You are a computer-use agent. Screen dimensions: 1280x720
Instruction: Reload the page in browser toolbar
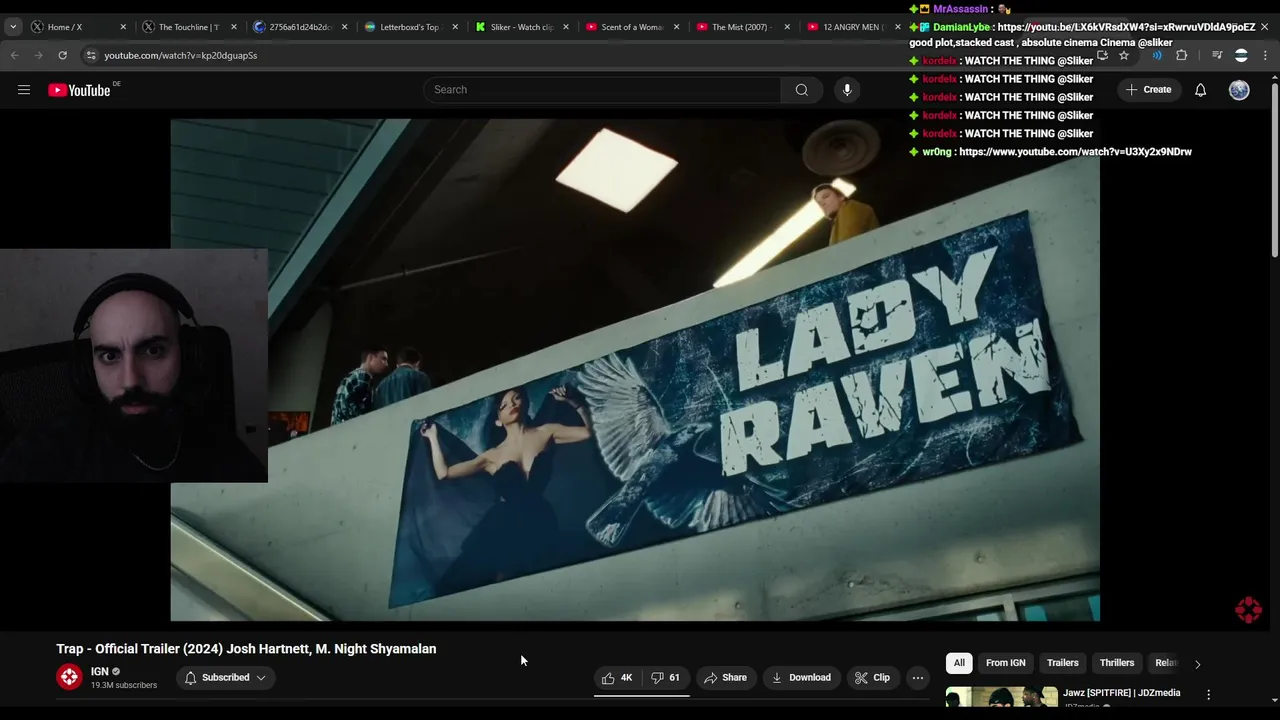point(62,55)
